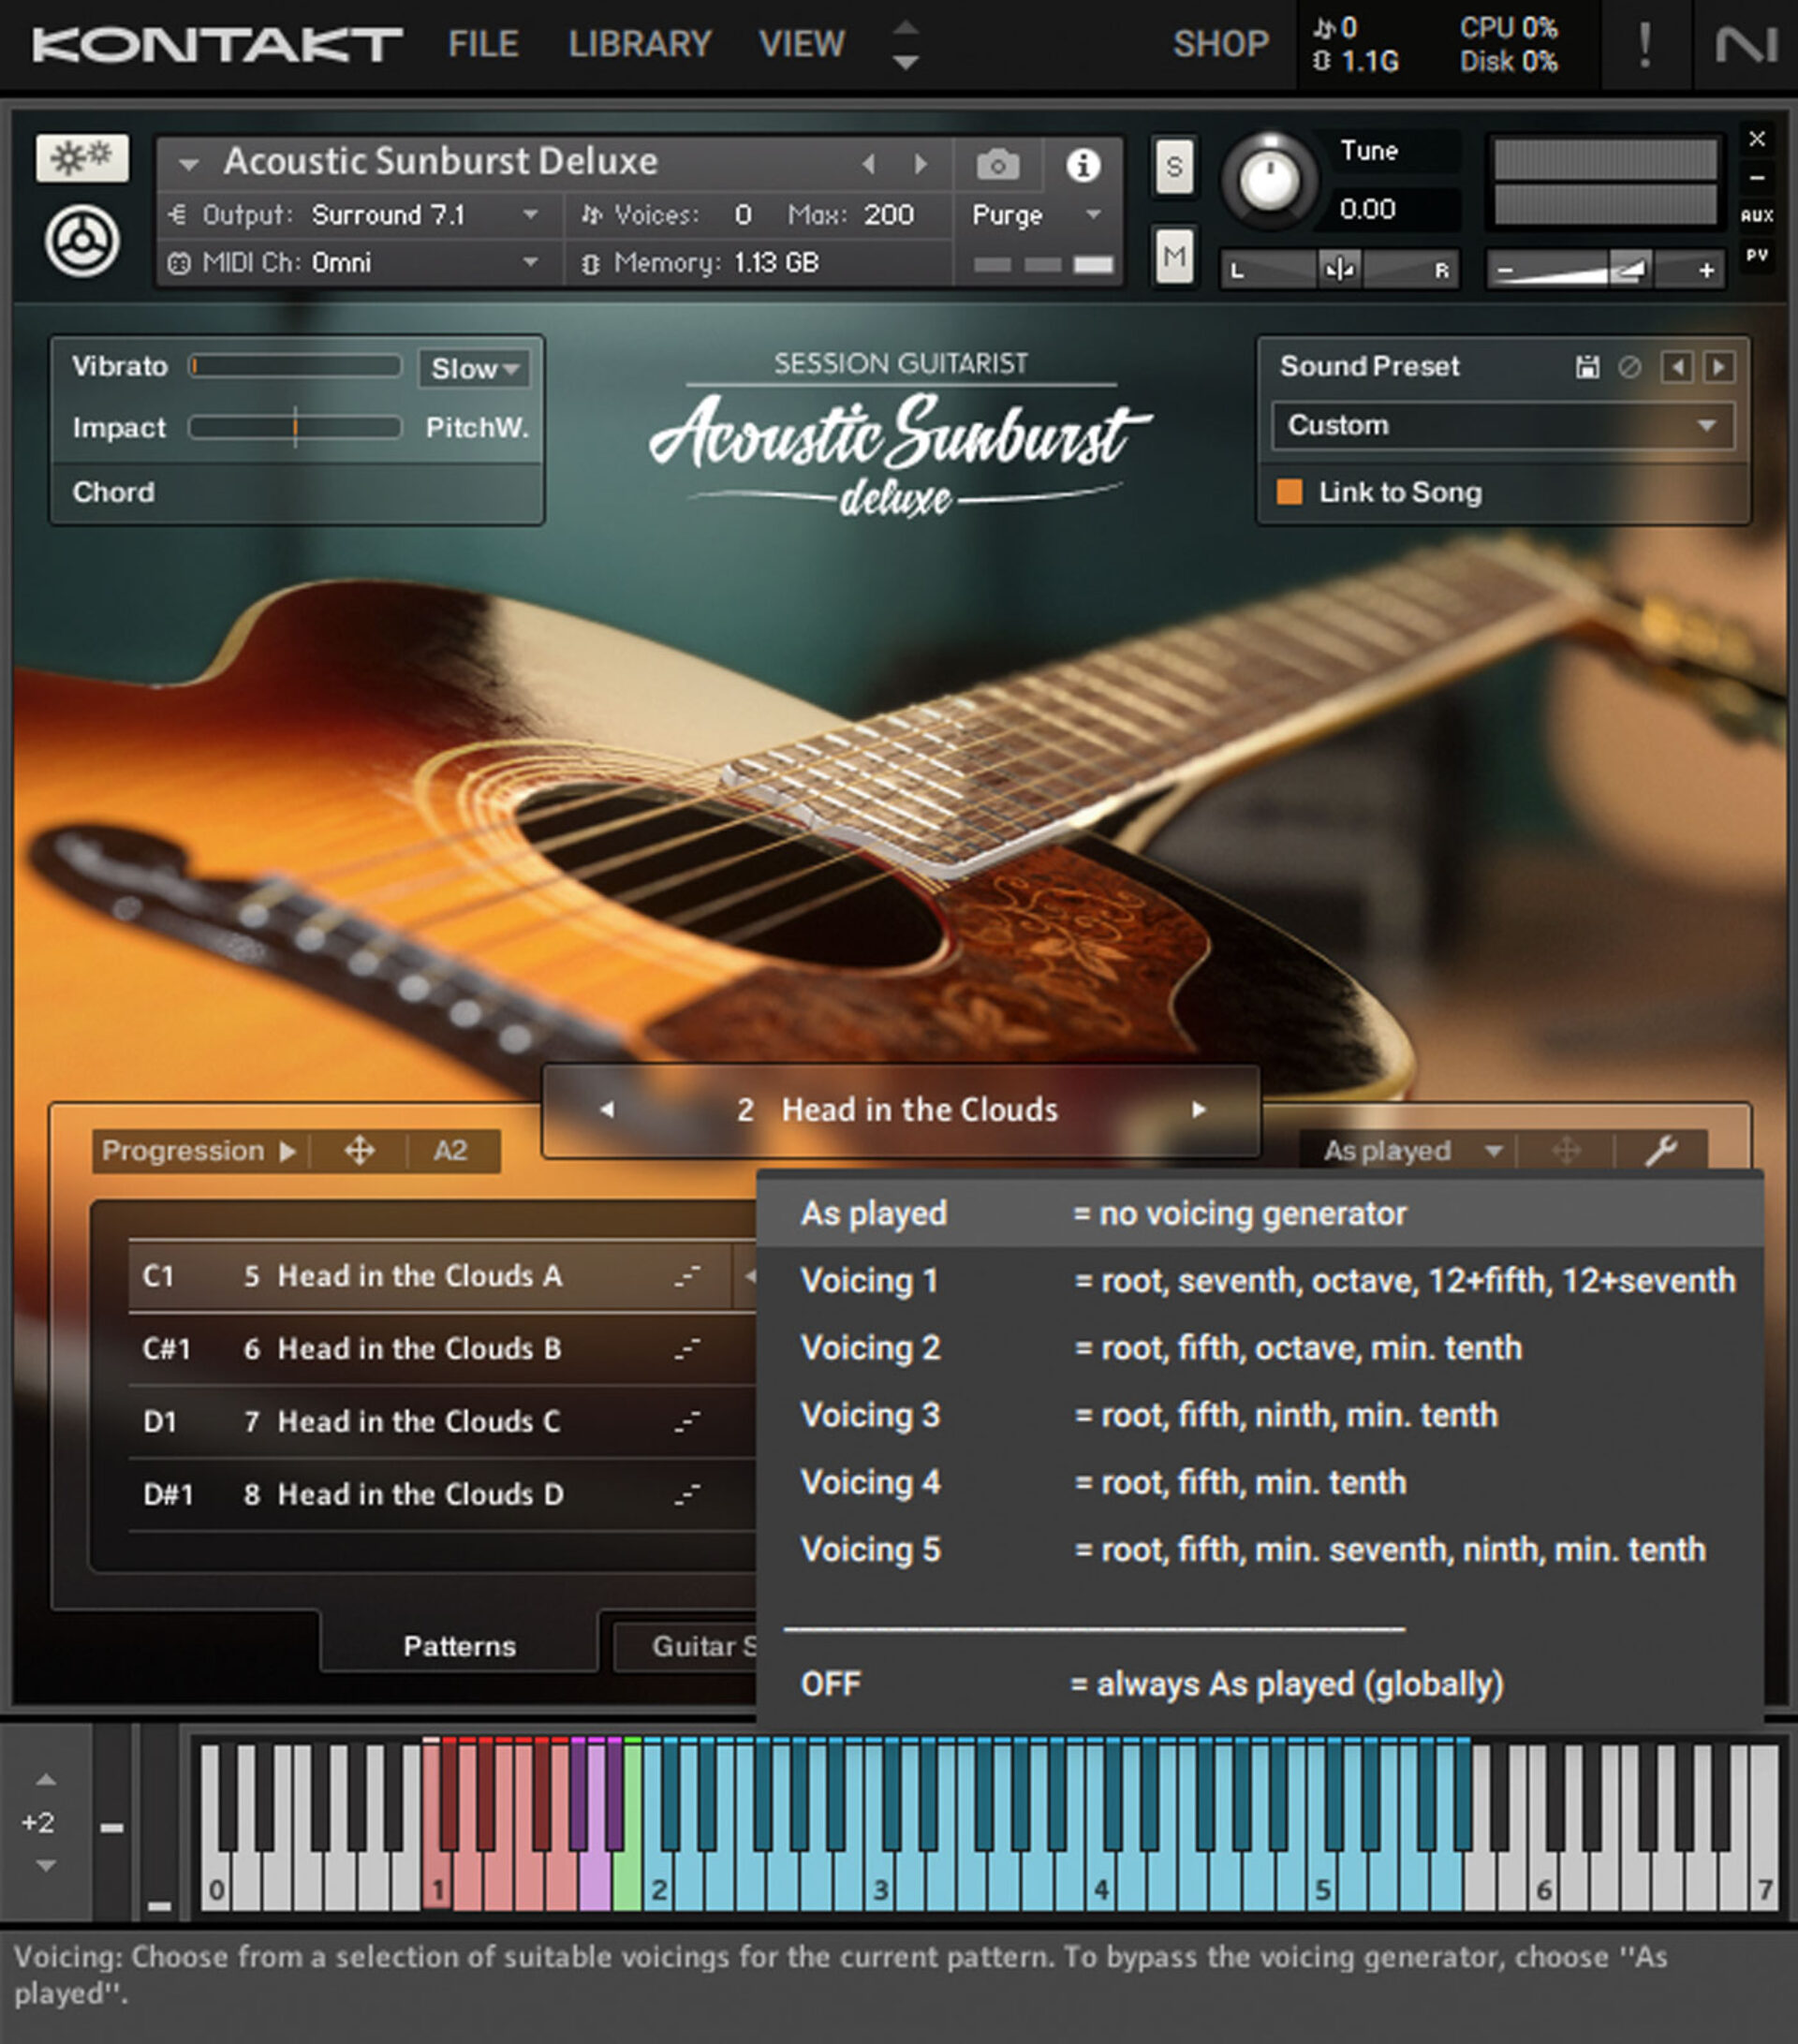Save the current Sound Preset
Image resolution: width=1798 pixels, height=2044 pixels.
1586,367
